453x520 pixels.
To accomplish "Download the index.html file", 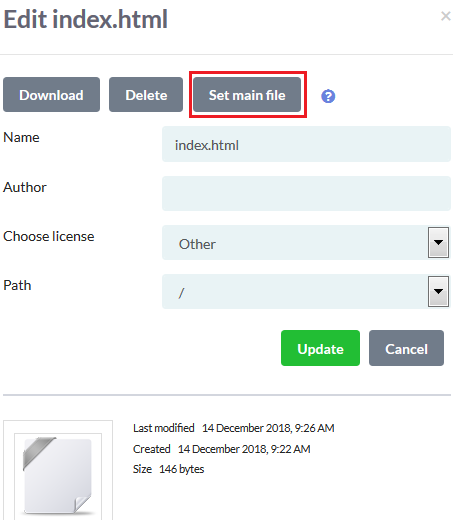I will [x=51, y=95].
